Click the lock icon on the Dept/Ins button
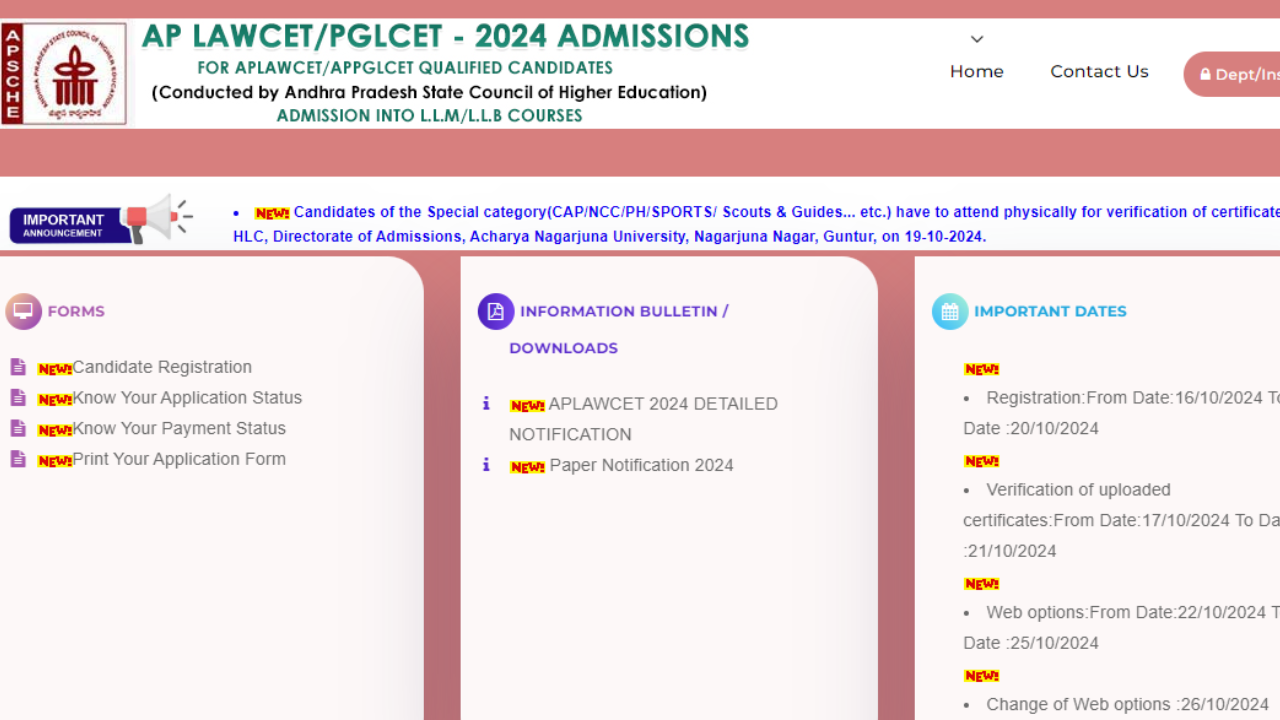 [x=1207, y=74]
